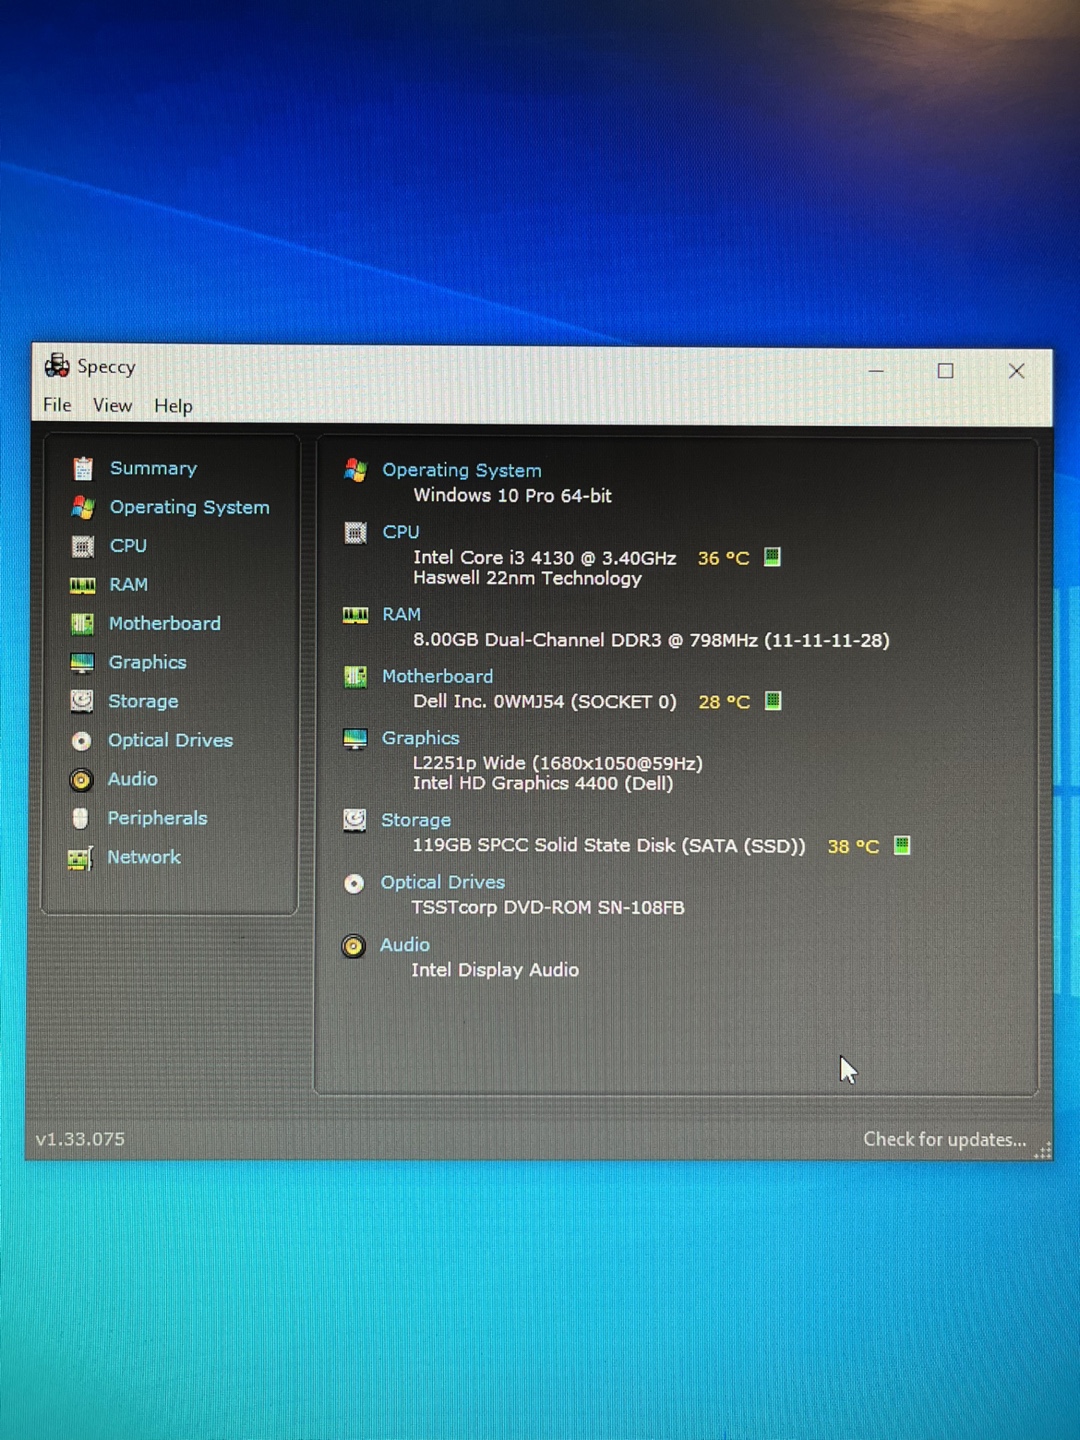
Task: Select Summary in the sidebar
Action: tap(153, 468)
